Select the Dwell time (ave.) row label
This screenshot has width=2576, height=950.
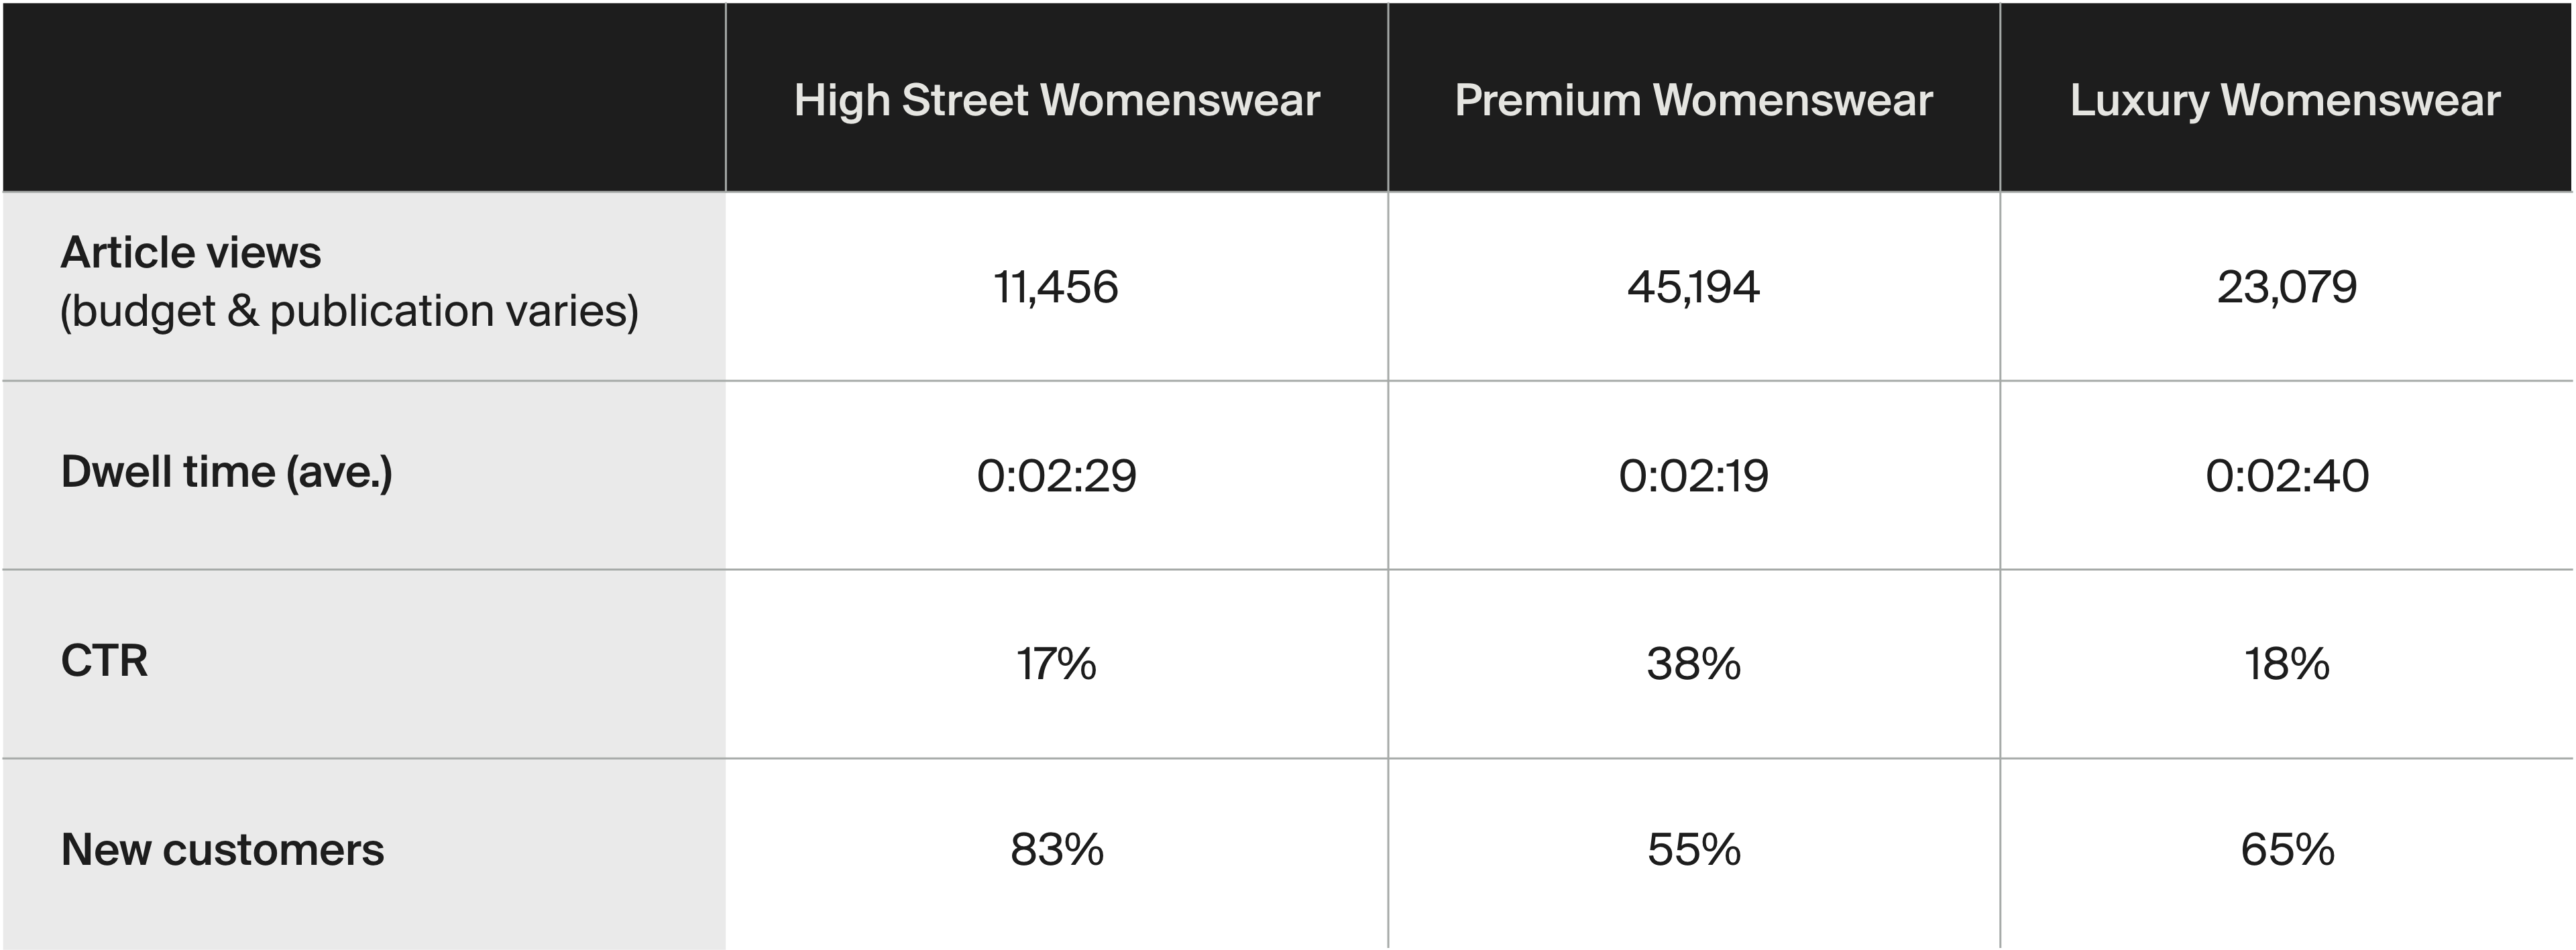coord(227,472)
